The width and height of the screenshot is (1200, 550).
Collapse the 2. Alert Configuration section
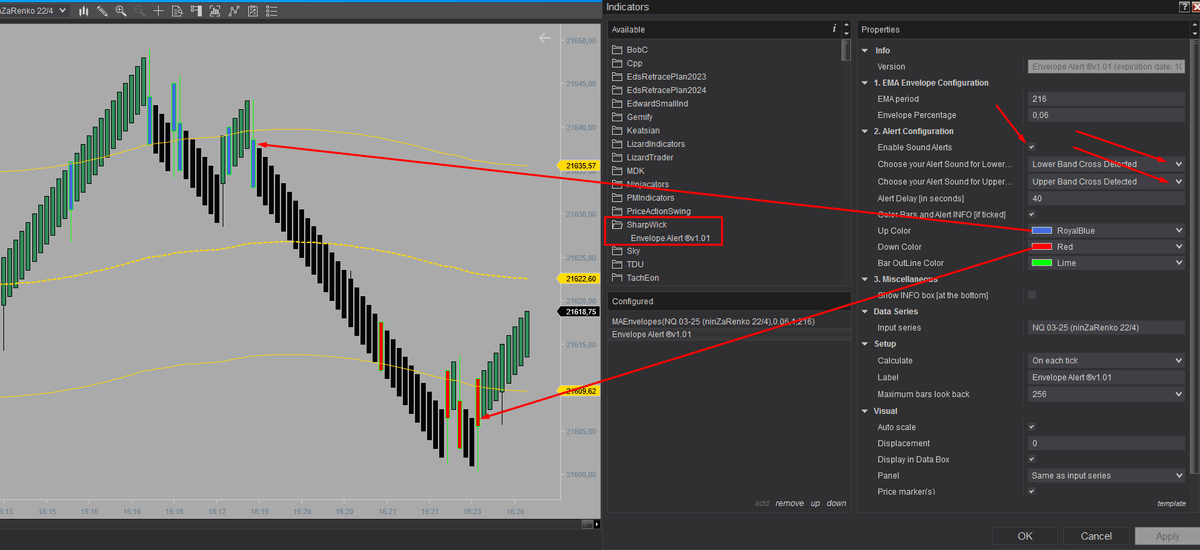[x=866, y=131]
